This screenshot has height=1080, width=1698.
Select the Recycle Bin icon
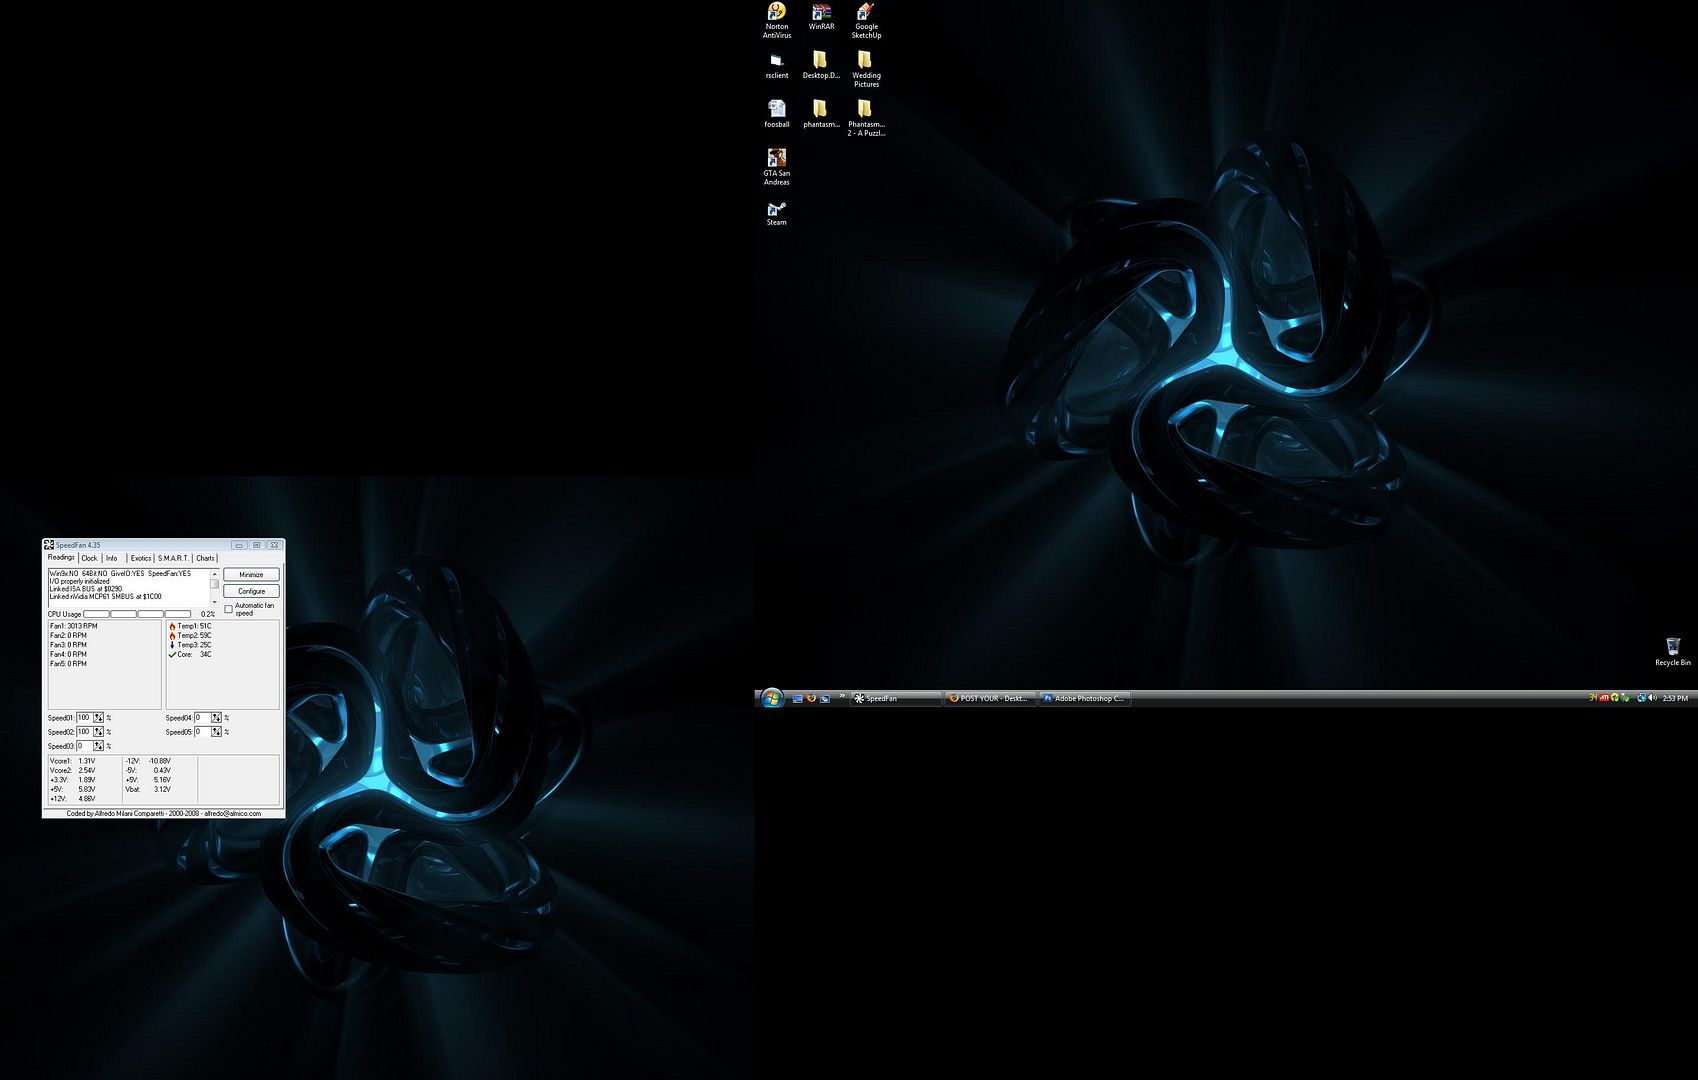1673,652
